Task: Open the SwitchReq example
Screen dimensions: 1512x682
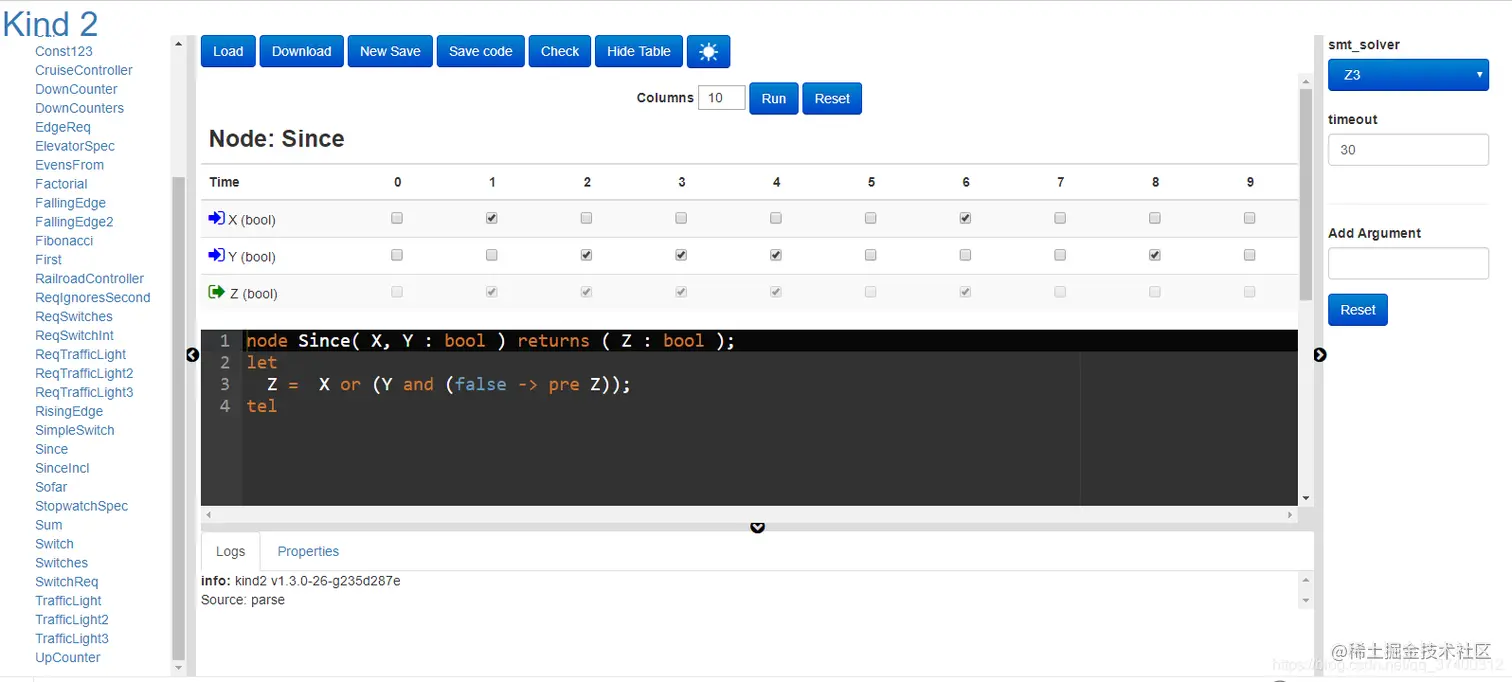Action: (x=67, y=582)
